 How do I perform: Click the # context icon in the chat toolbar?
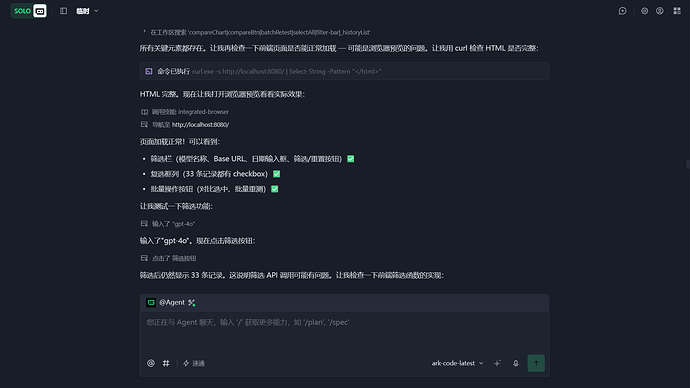click(166, 363)
